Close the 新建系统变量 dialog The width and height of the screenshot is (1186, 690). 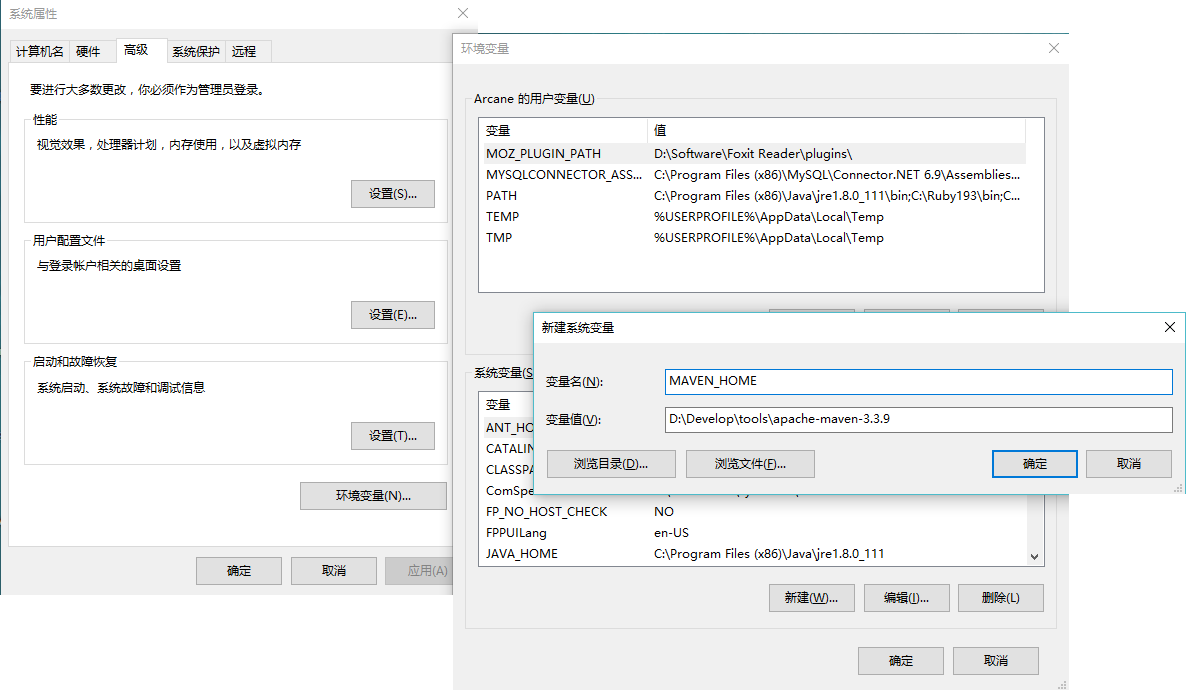1169,327
